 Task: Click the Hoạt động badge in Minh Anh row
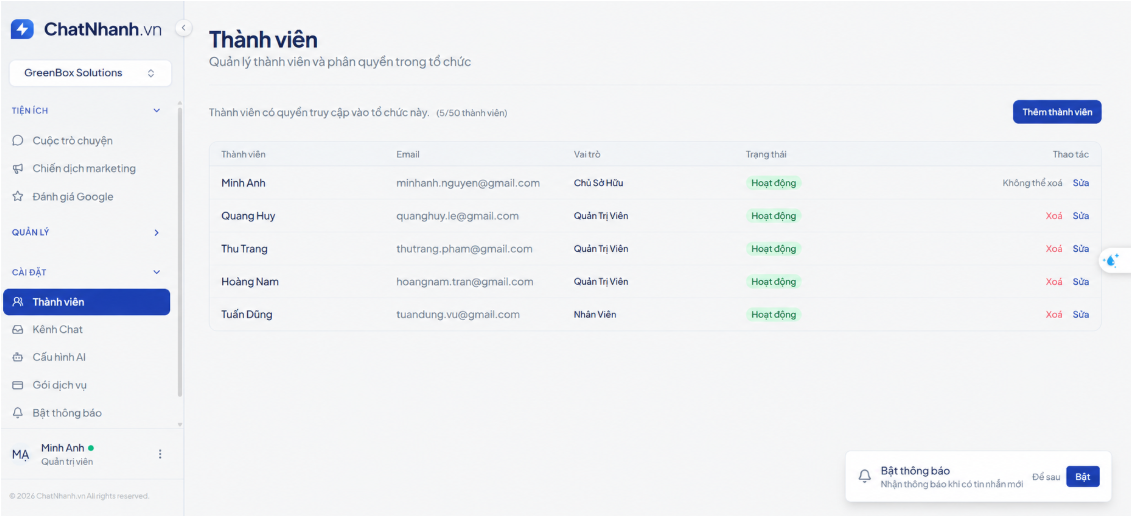coord(774,183)
